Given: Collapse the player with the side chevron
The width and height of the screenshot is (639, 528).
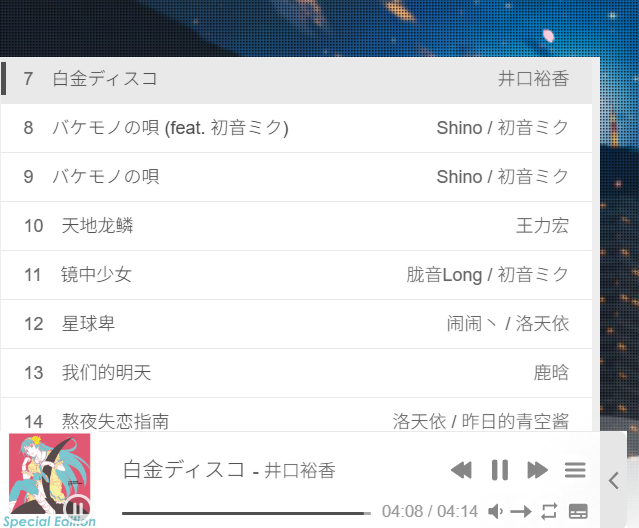Looking at the screenshot, I should click(614, 480).
